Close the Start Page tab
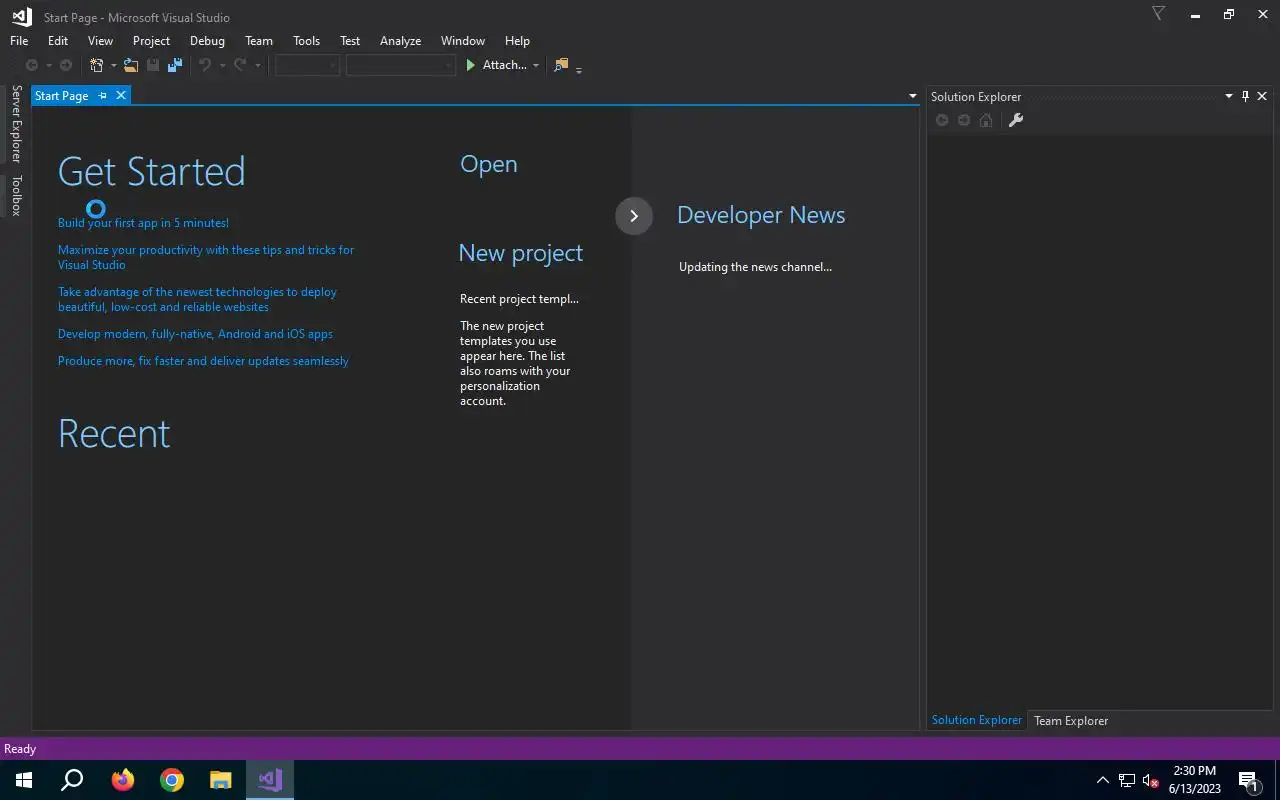The image size is (1280, 800). point(121,95)
